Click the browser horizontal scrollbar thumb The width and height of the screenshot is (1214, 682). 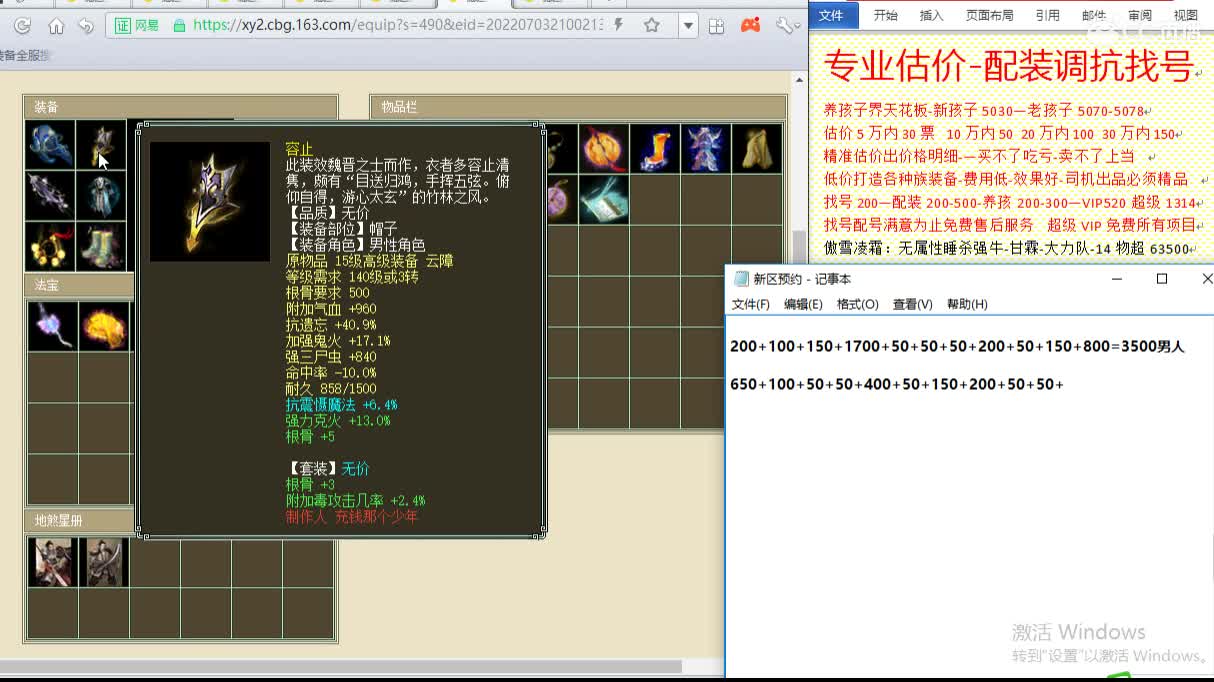[340, 666]
